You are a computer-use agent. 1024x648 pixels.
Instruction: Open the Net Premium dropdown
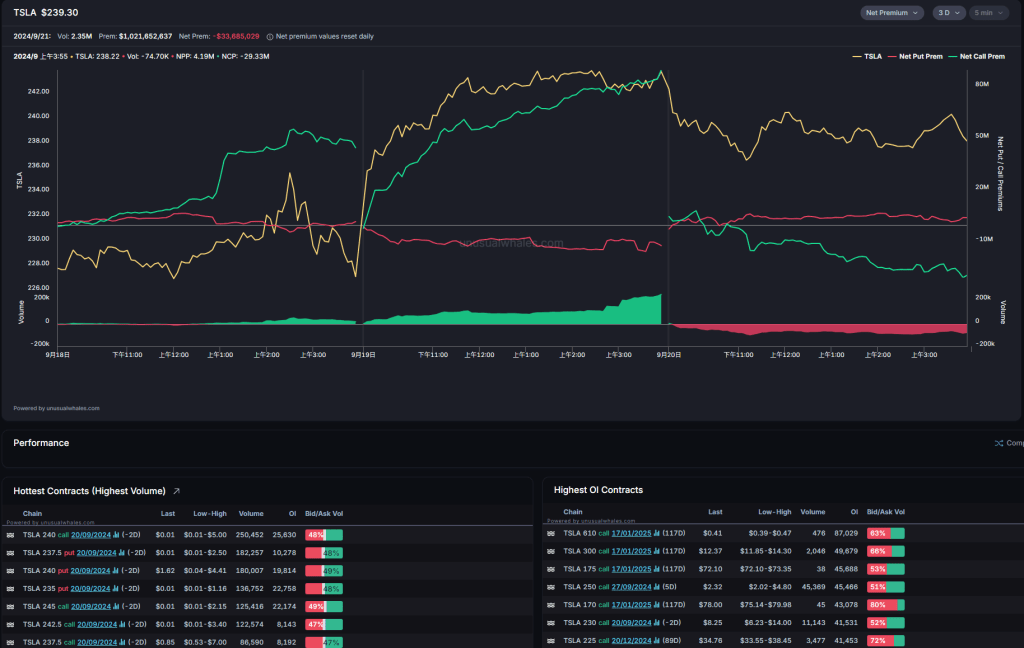(892, 13)
